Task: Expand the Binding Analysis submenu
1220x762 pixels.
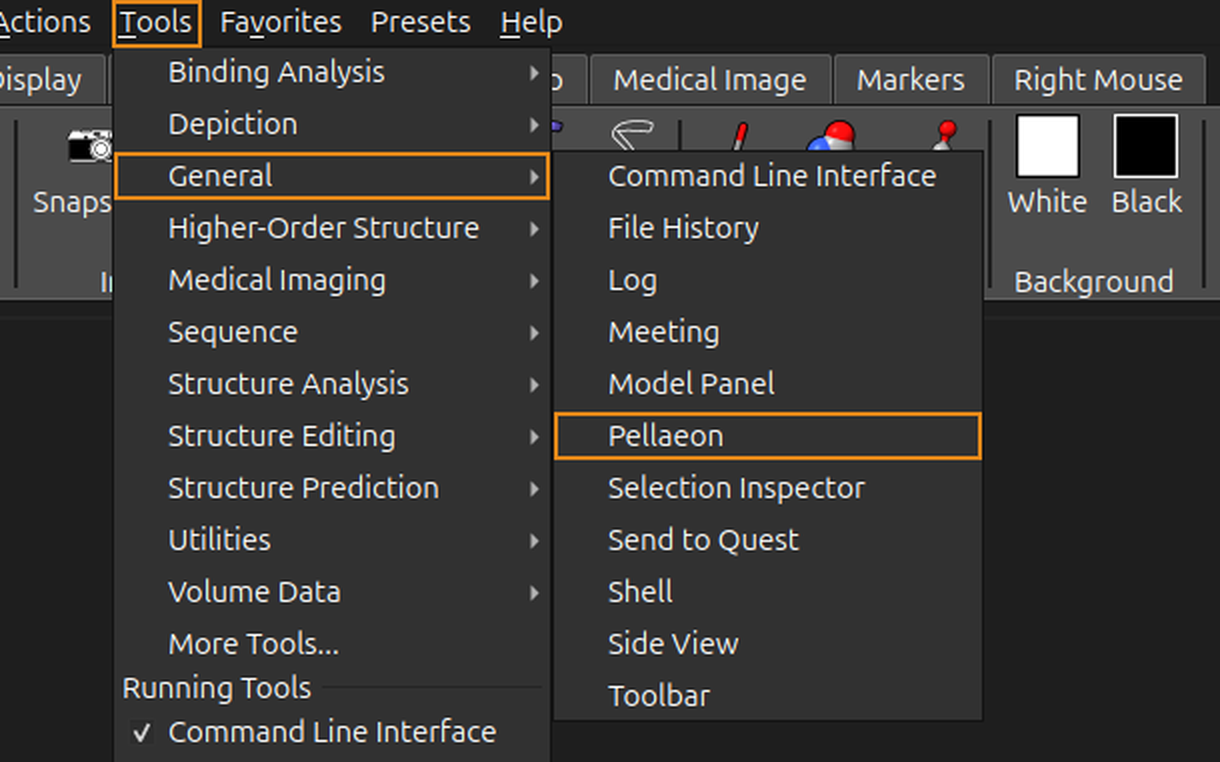Action: pos(332,72)
